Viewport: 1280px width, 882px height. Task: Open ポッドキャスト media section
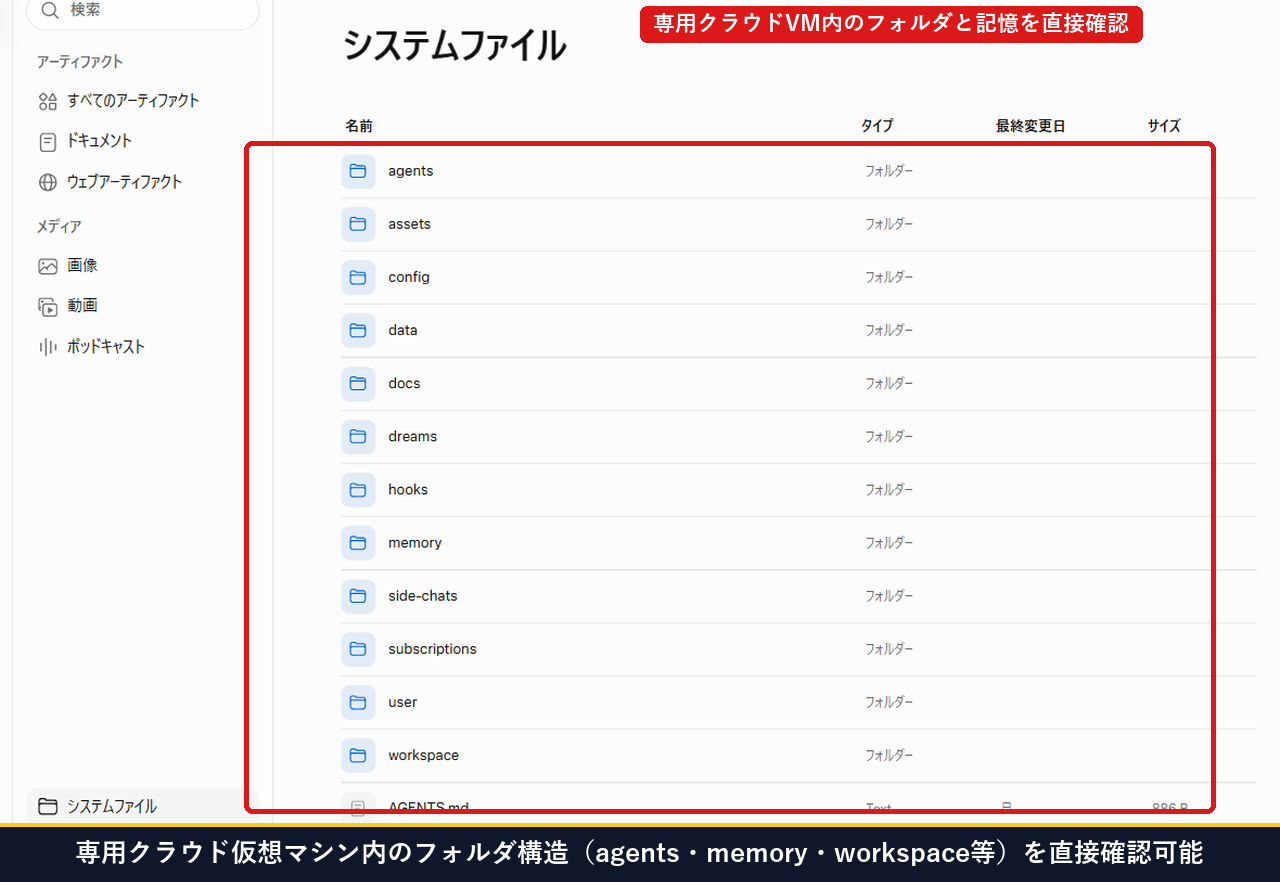pos(107,347)
